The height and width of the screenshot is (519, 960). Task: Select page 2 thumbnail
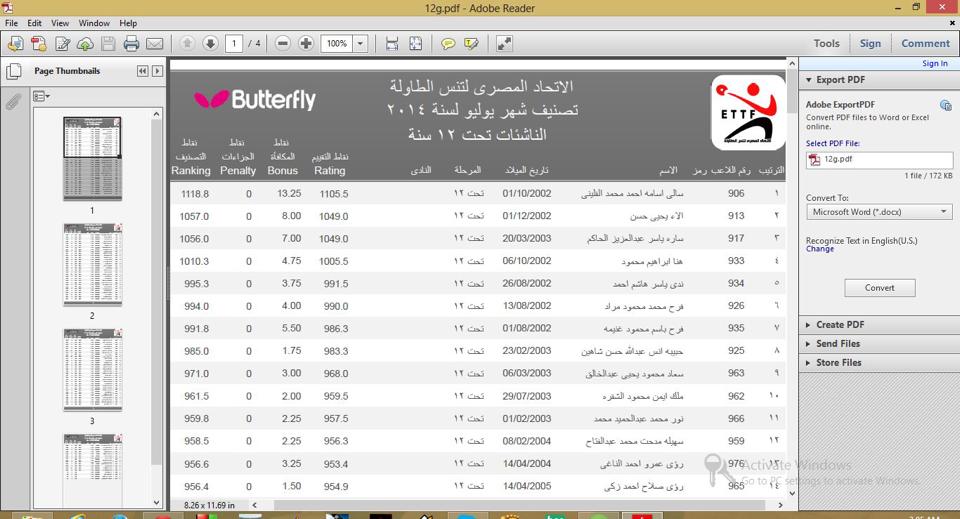[92, 264]
